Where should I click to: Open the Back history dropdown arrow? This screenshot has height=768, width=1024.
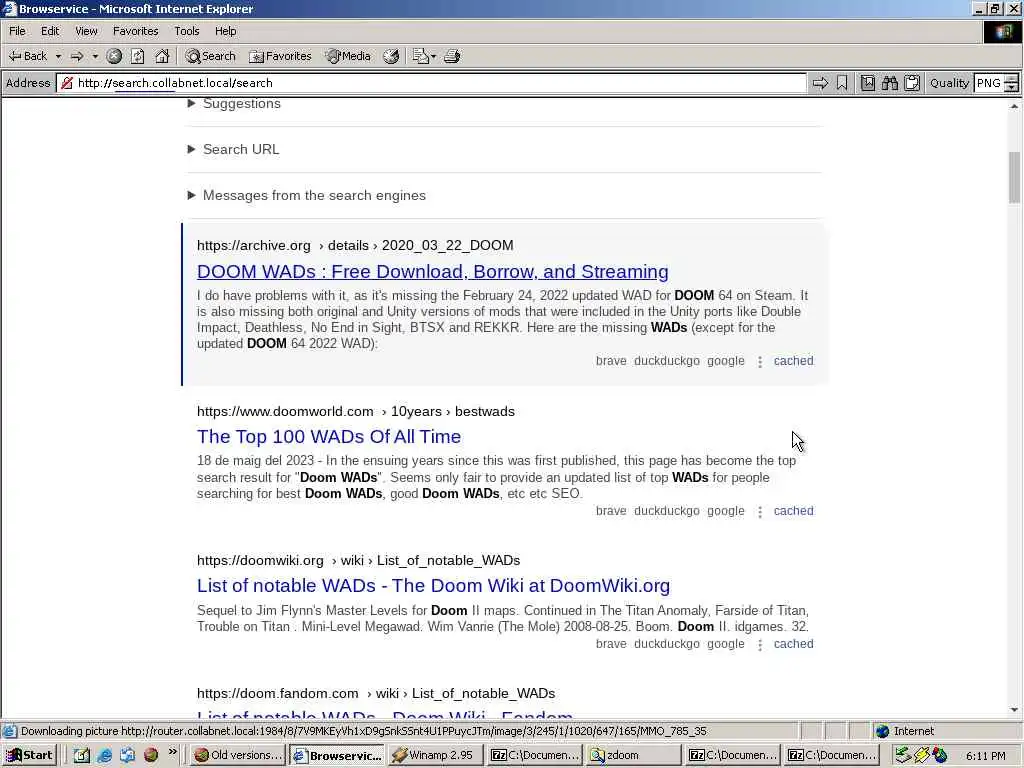pyautogui.click(x=58, y=56)
